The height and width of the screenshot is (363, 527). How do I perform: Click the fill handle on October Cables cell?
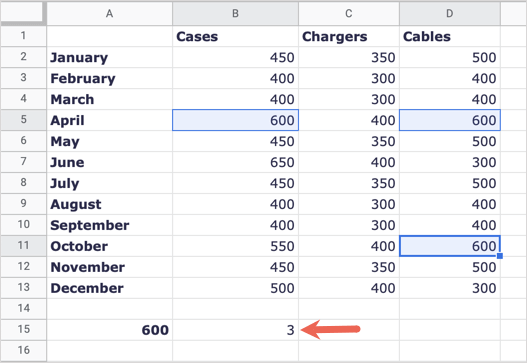(x=500, y=256)
